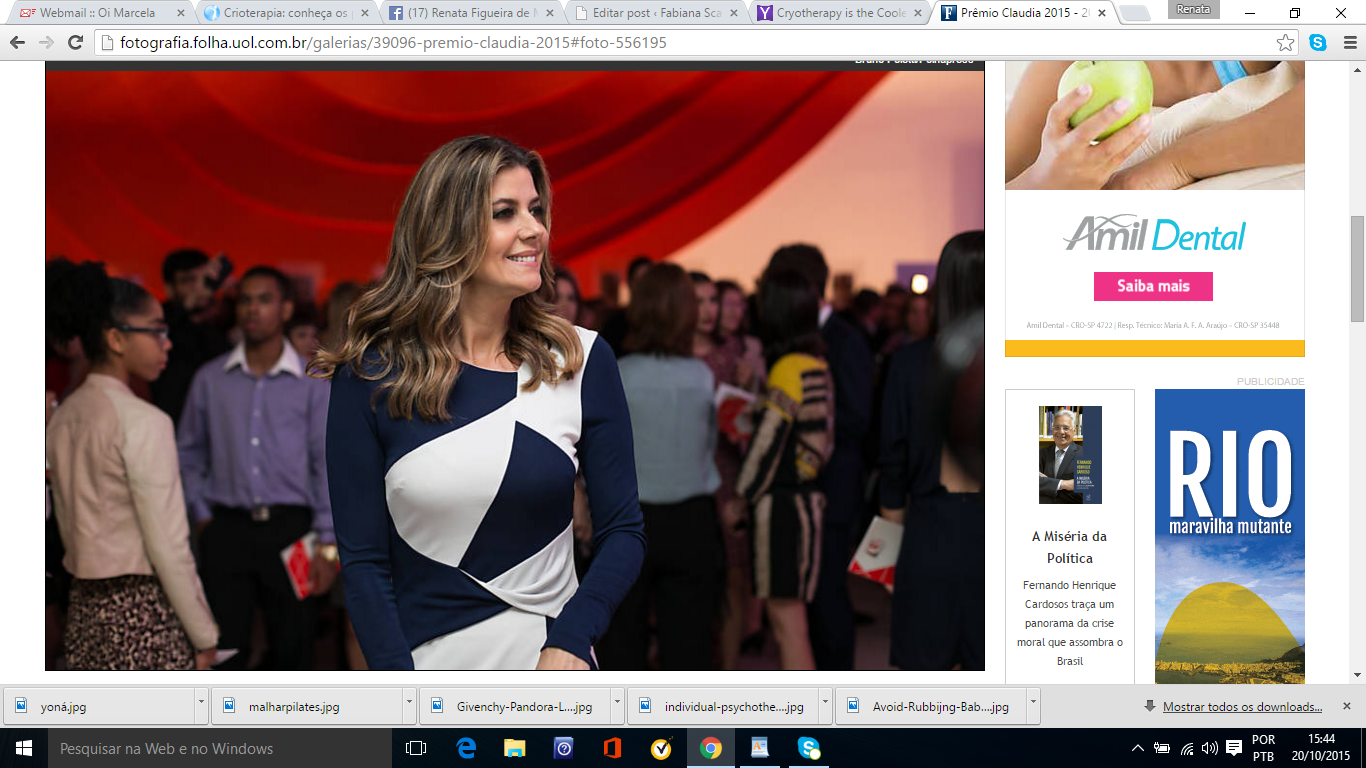The height and width of the screenshot is (768, 1366).
Task: Open Task View in the taskbar
Action: (x=416, y=748)
